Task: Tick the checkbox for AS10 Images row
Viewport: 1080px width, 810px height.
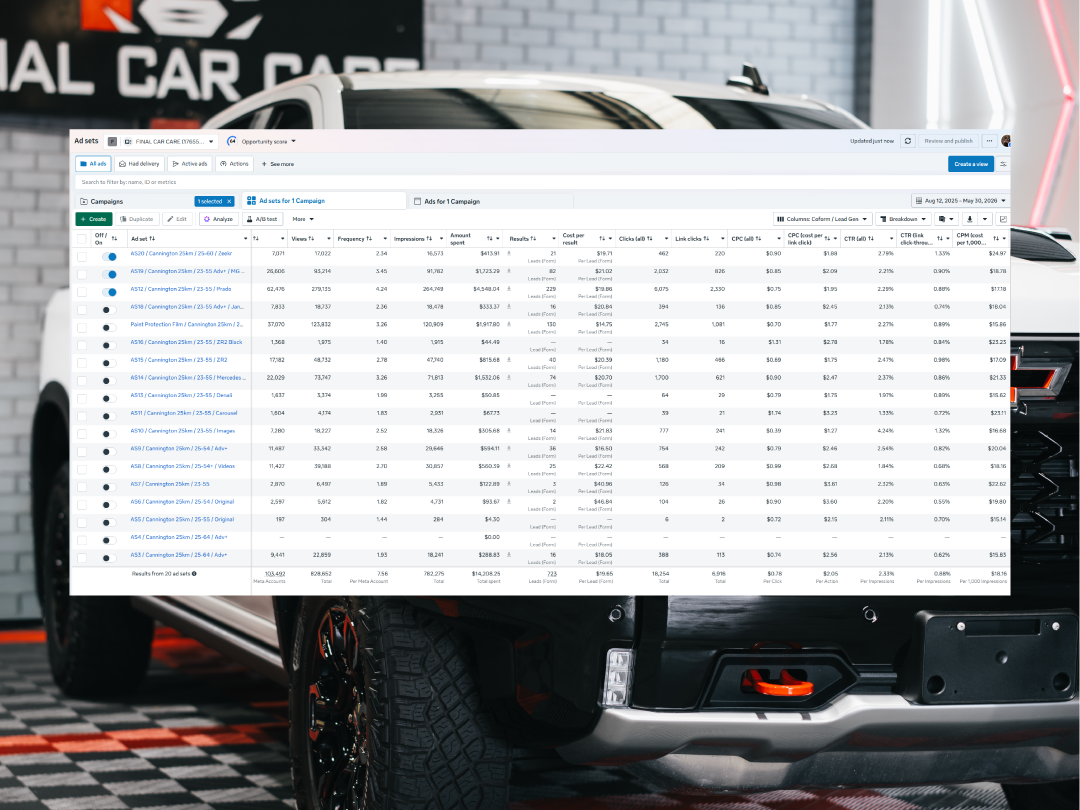Action: (82, 434)
